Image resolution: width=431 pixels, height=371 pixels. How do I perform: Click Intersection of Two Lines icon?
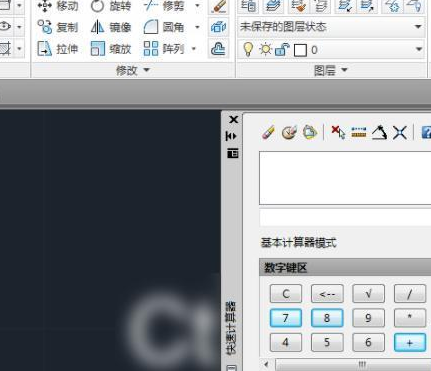pos(400,133)
